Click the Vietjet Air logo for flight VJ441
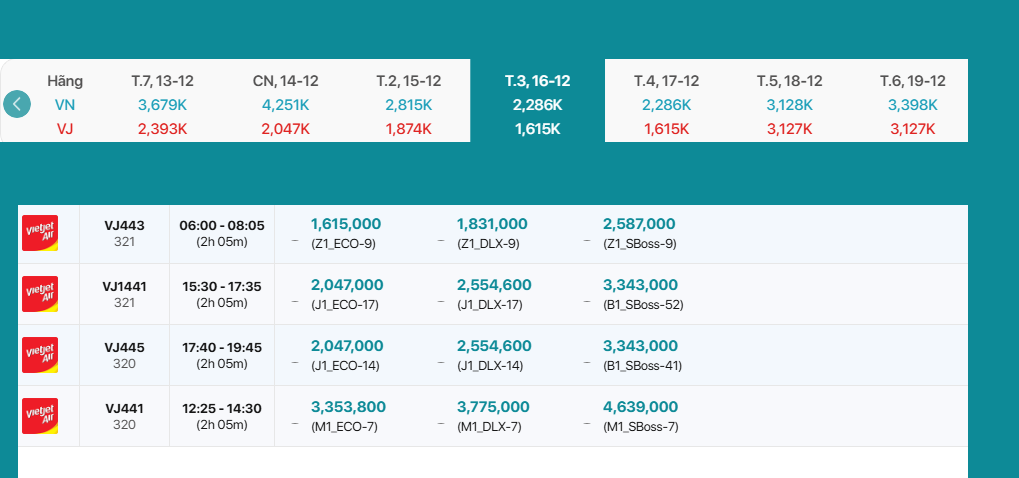1019x478 pixels. [40, 416]
